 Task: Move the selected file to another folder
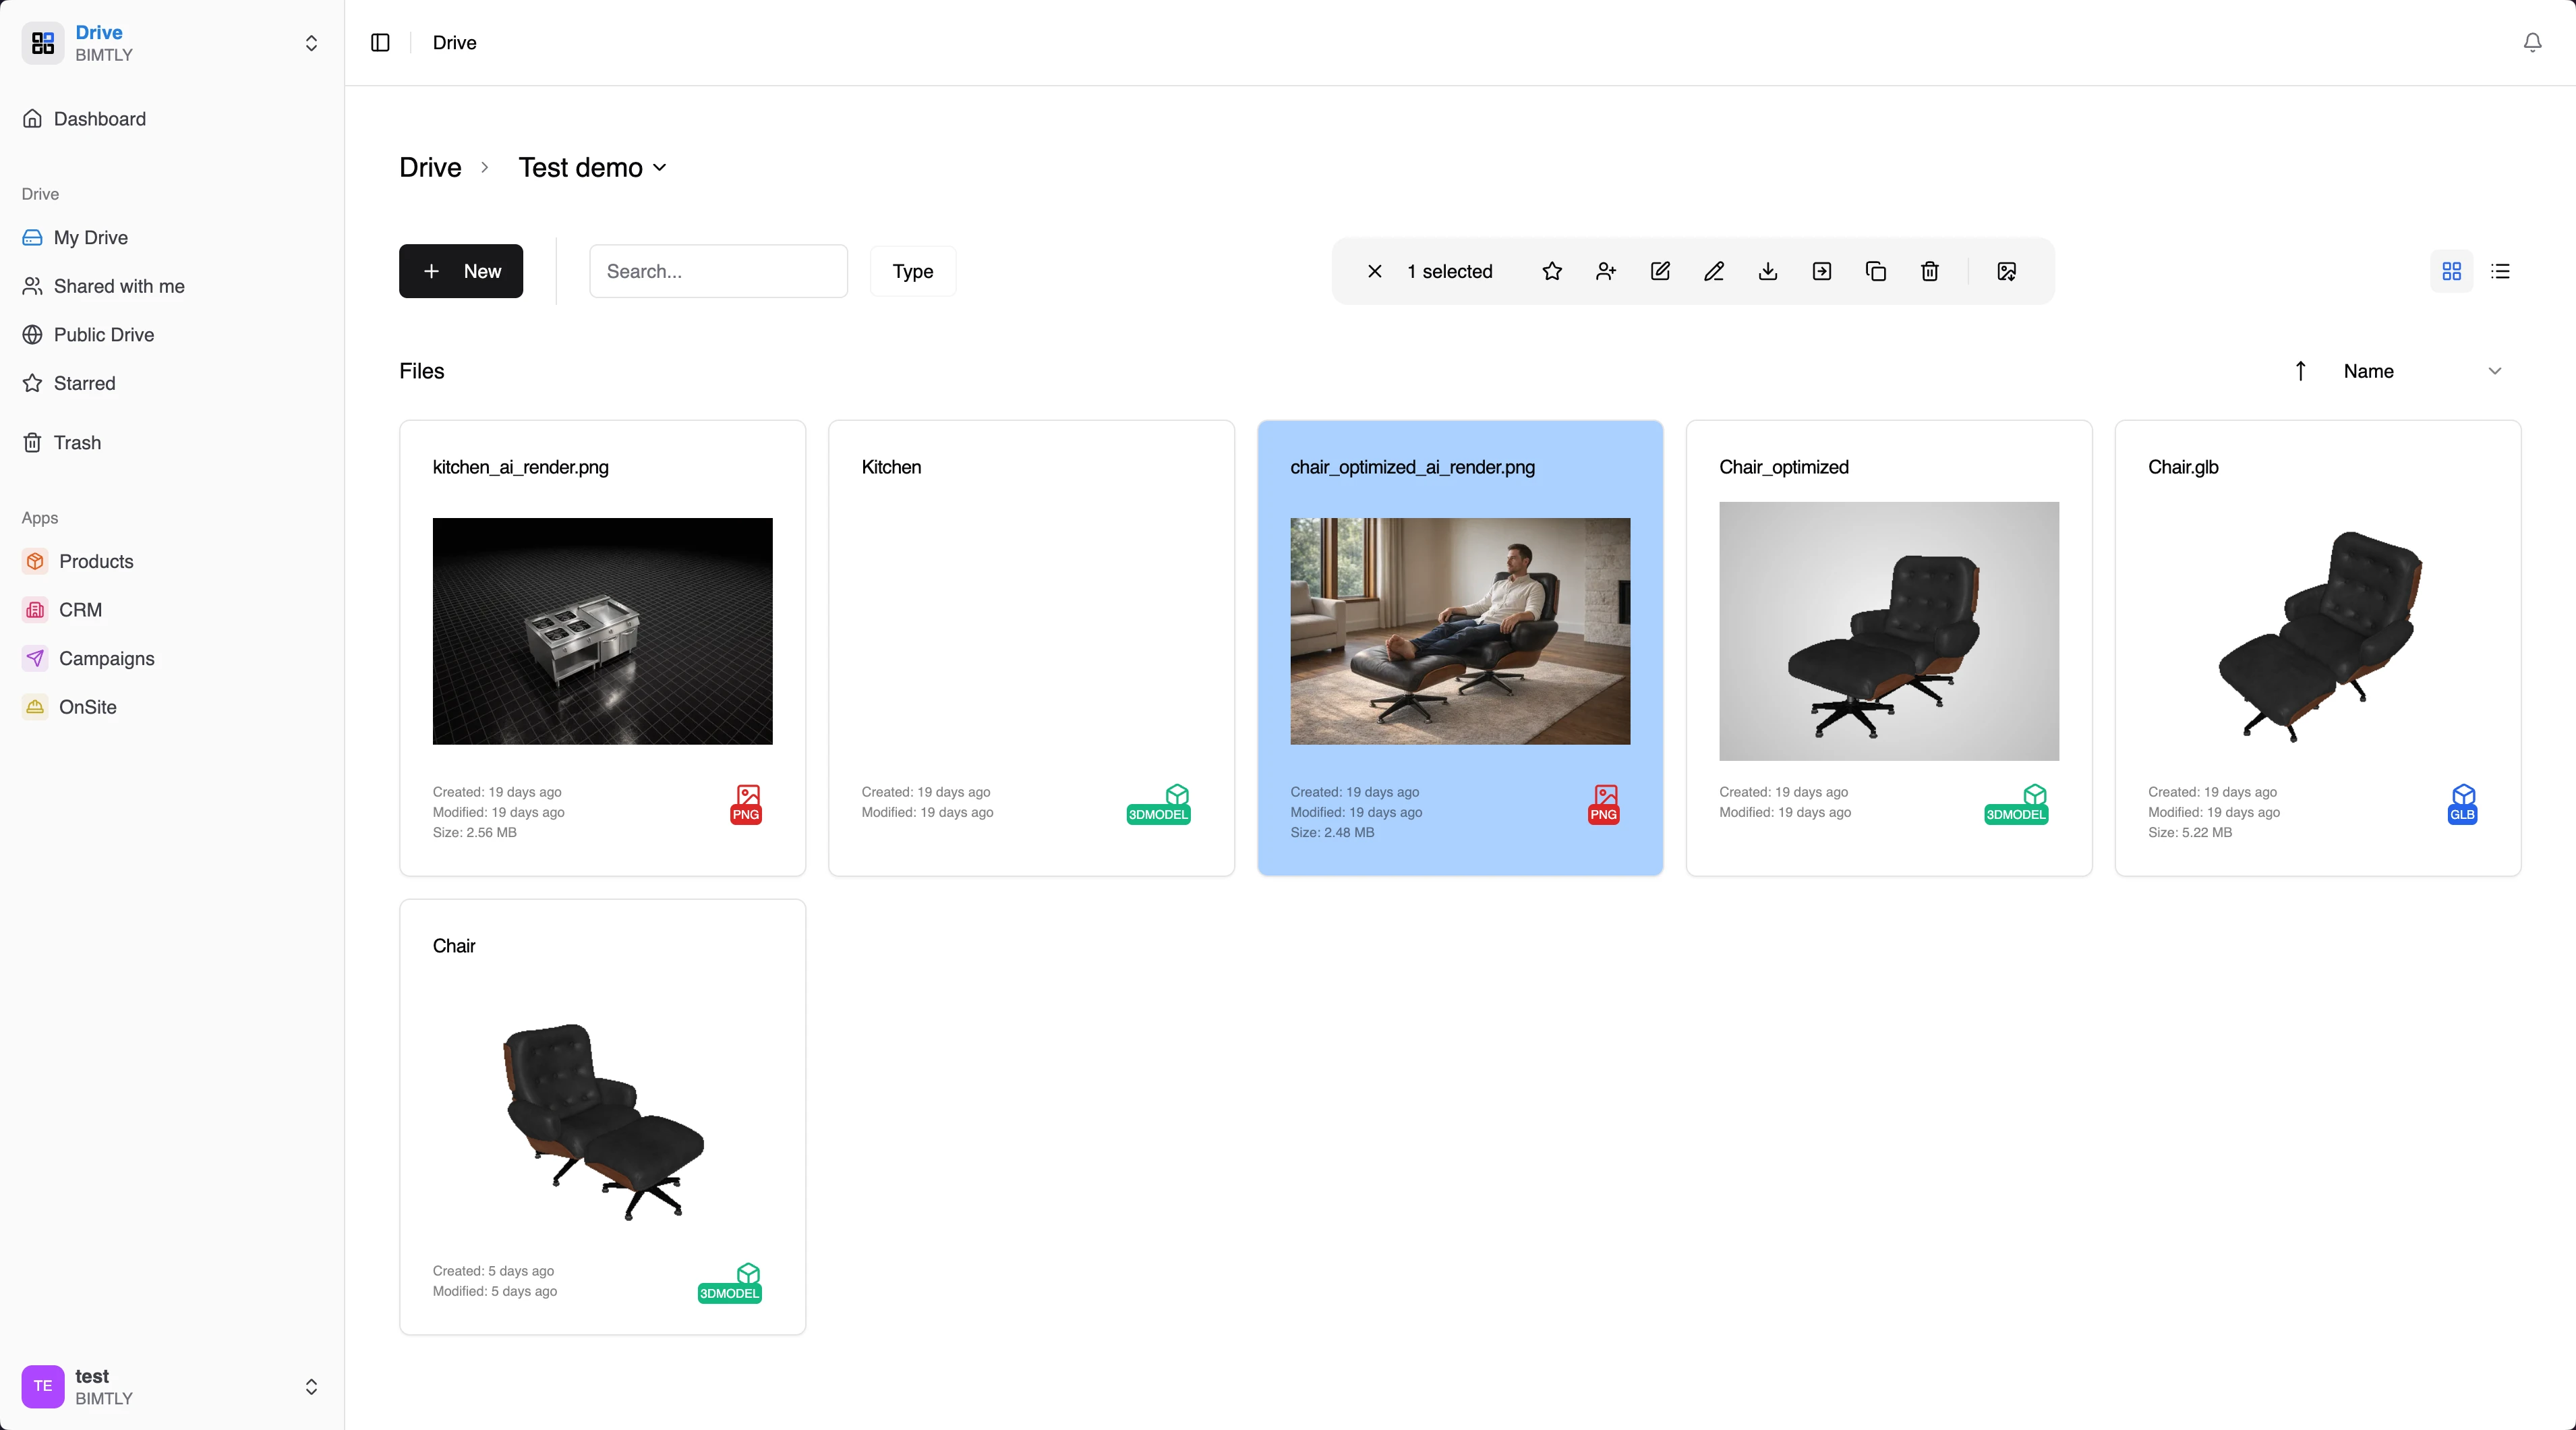coord(1822,271)
